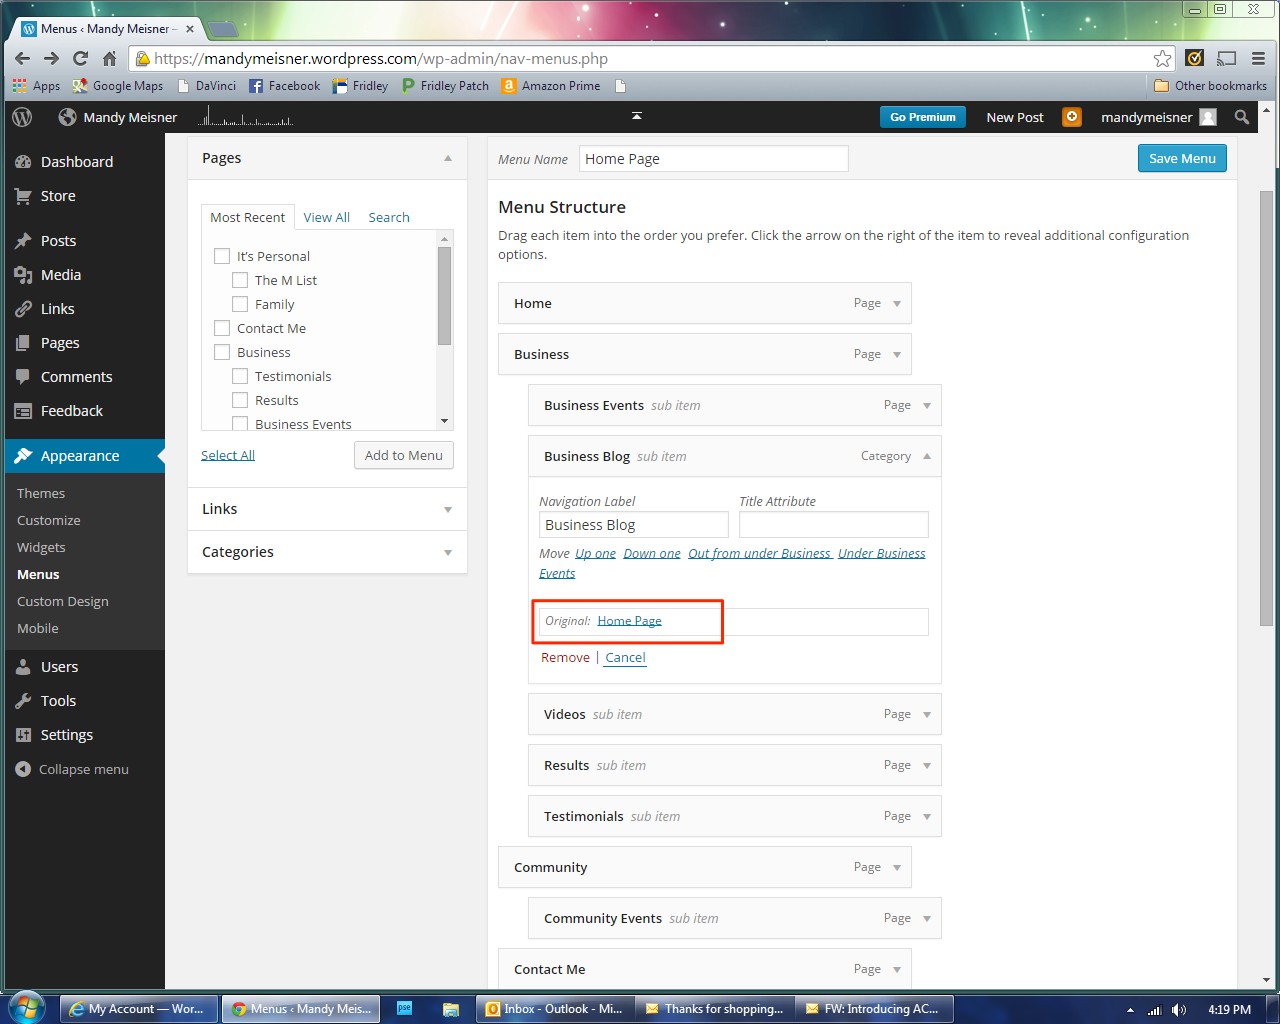
Task: Expand the Links panel
Action: point(448,509)
